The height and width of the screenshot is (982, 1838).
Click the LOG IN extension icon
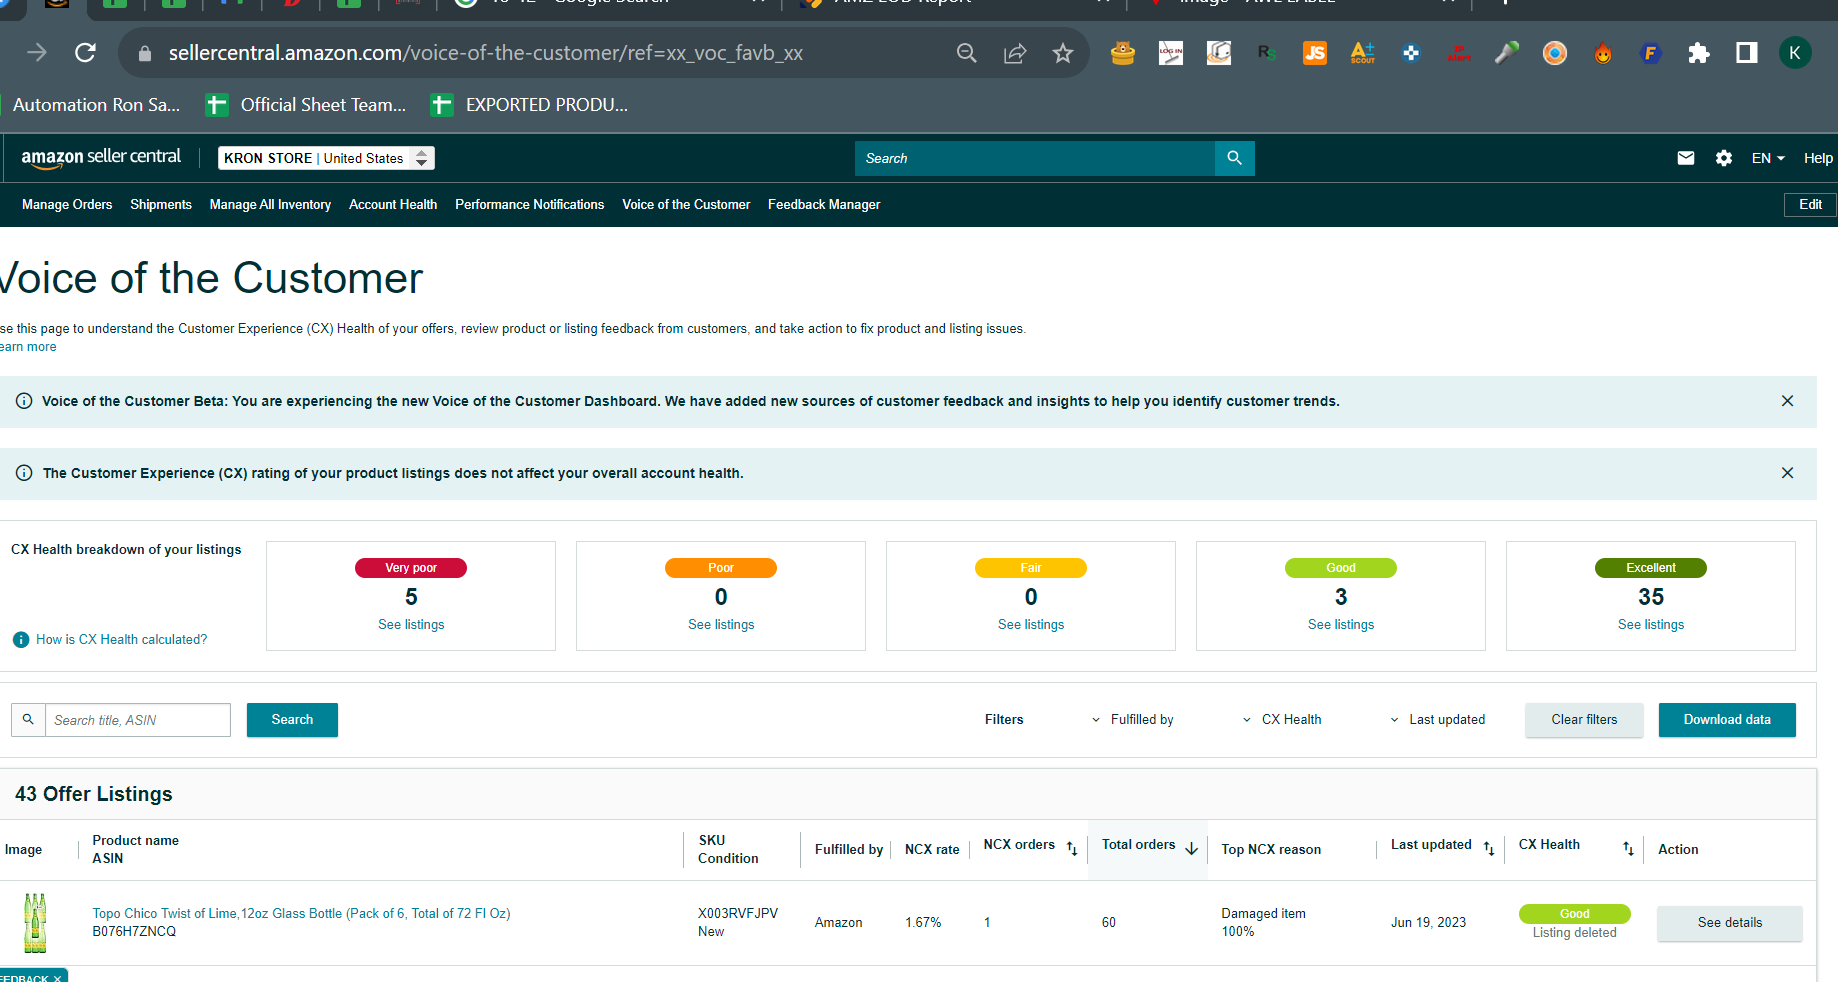point(1171,53)
